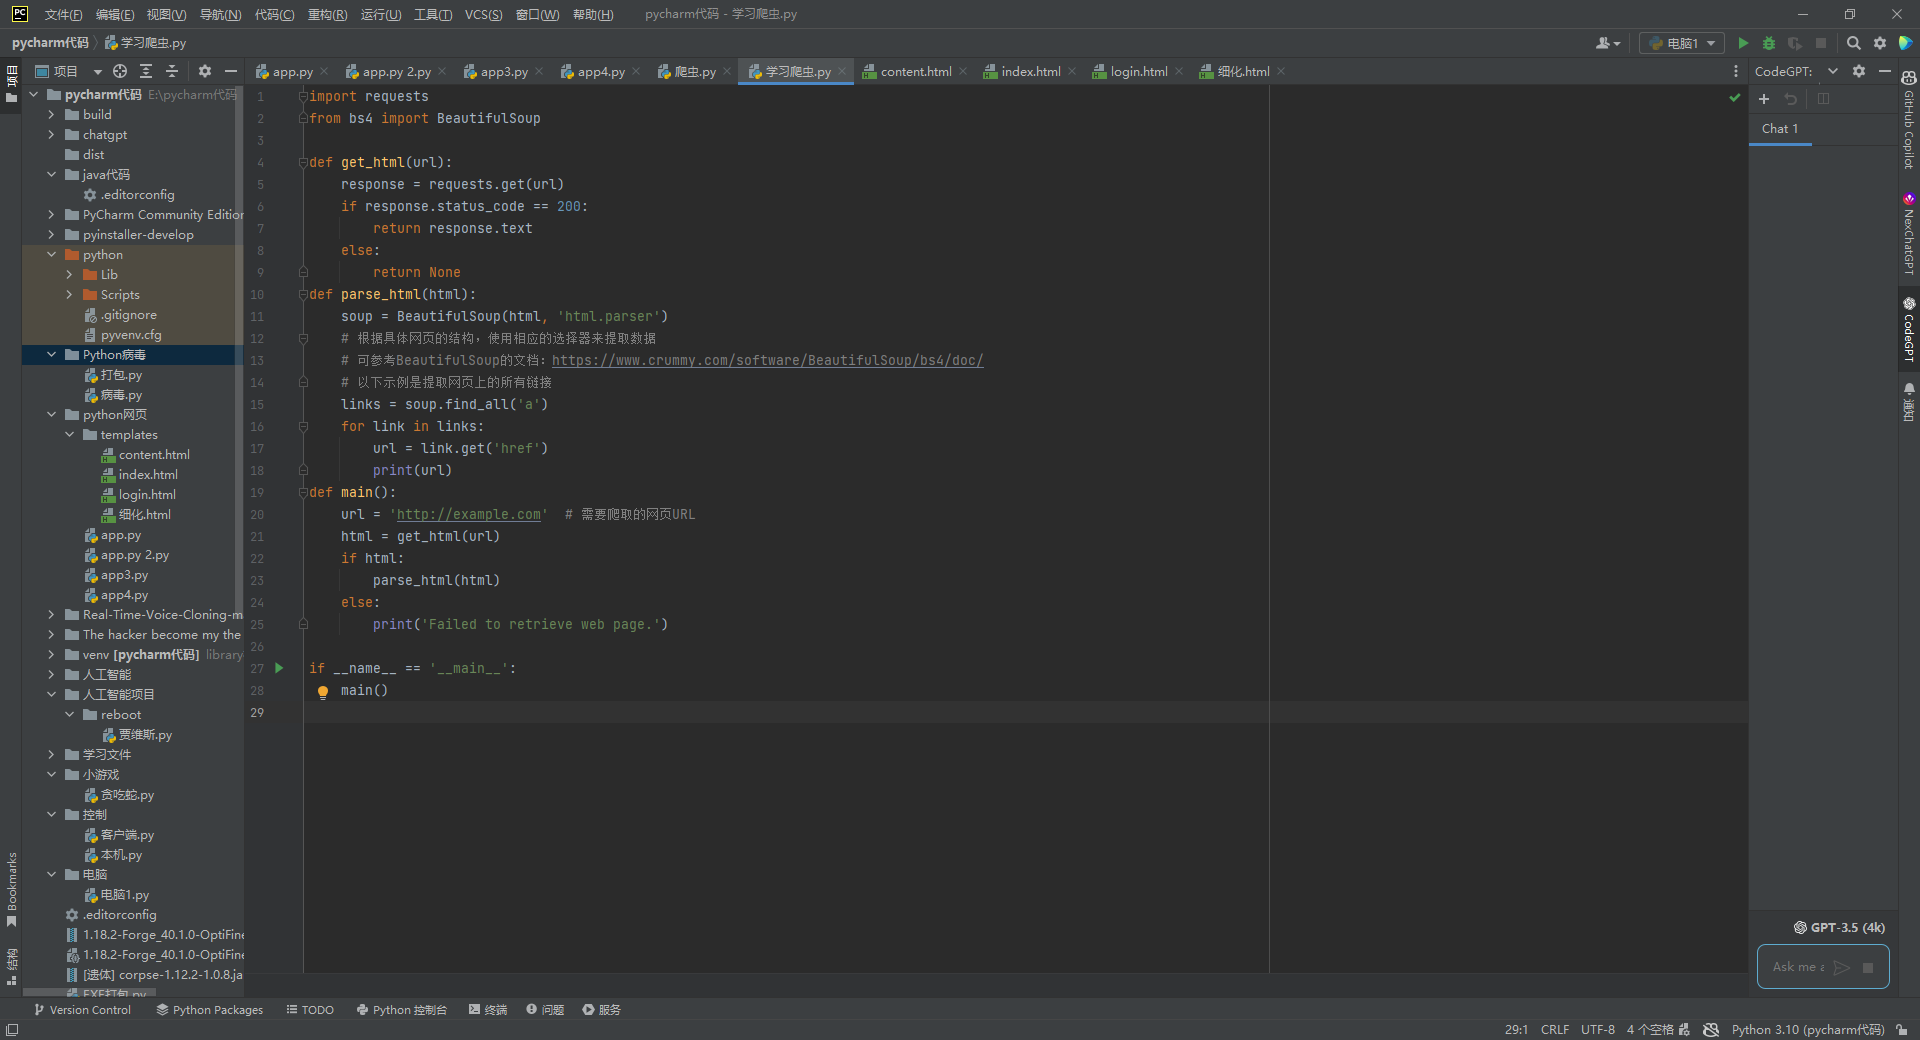
Task: Open the VCS(S) menu
Action: [484, 14]
